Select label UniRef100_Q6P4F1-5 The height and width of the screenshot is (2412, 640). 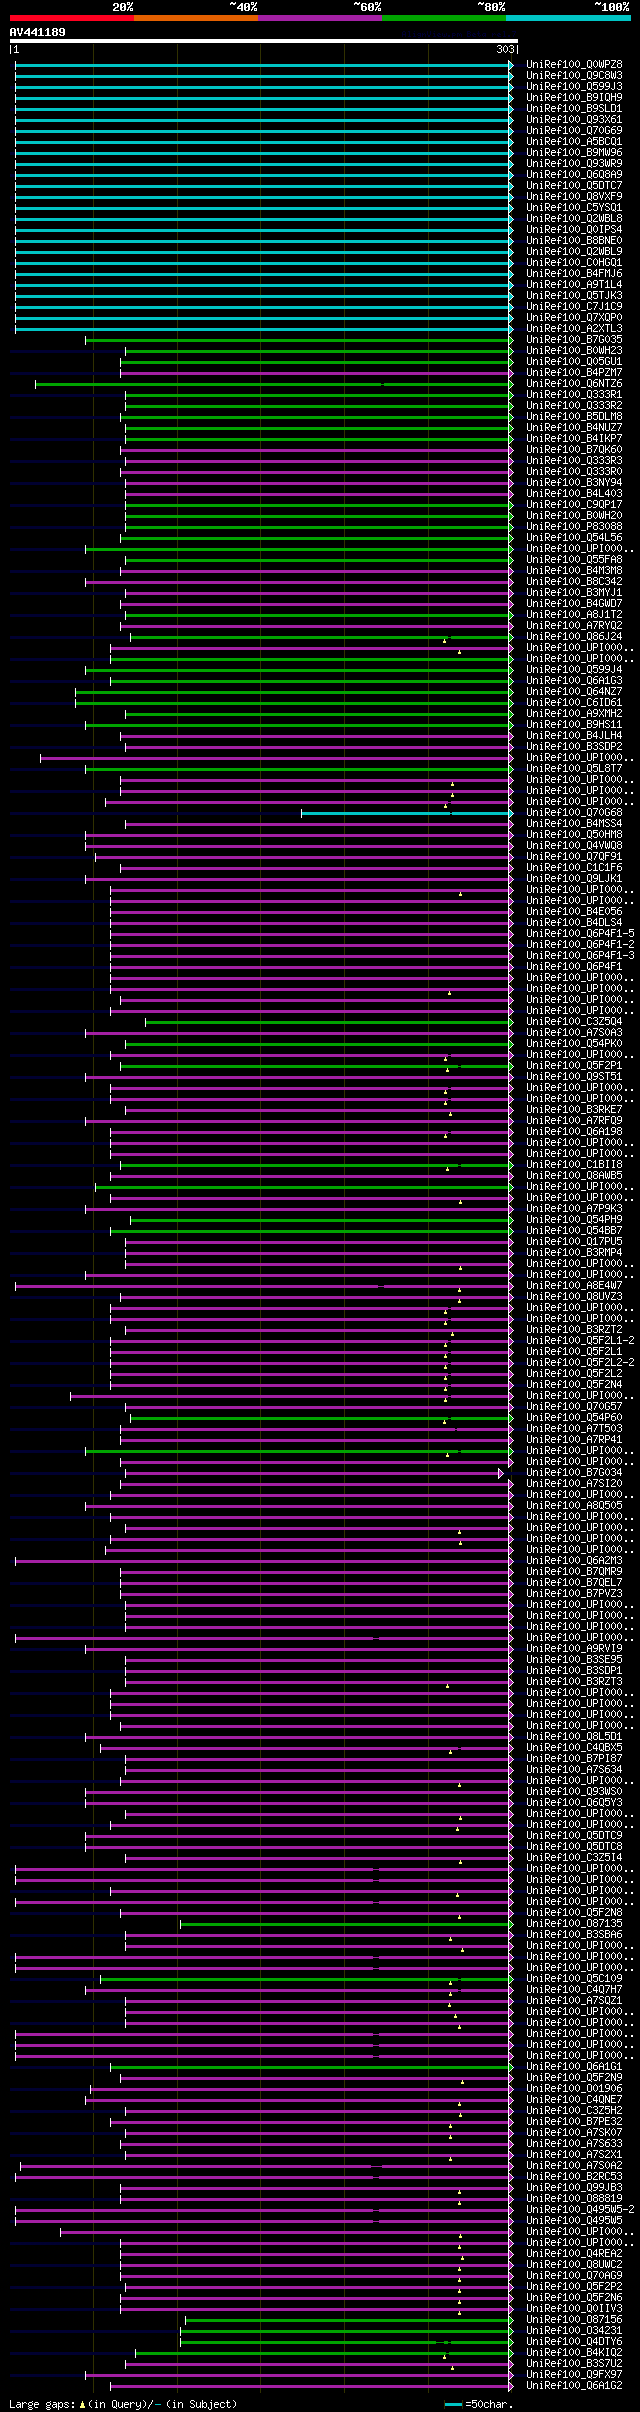click(580, 933)
